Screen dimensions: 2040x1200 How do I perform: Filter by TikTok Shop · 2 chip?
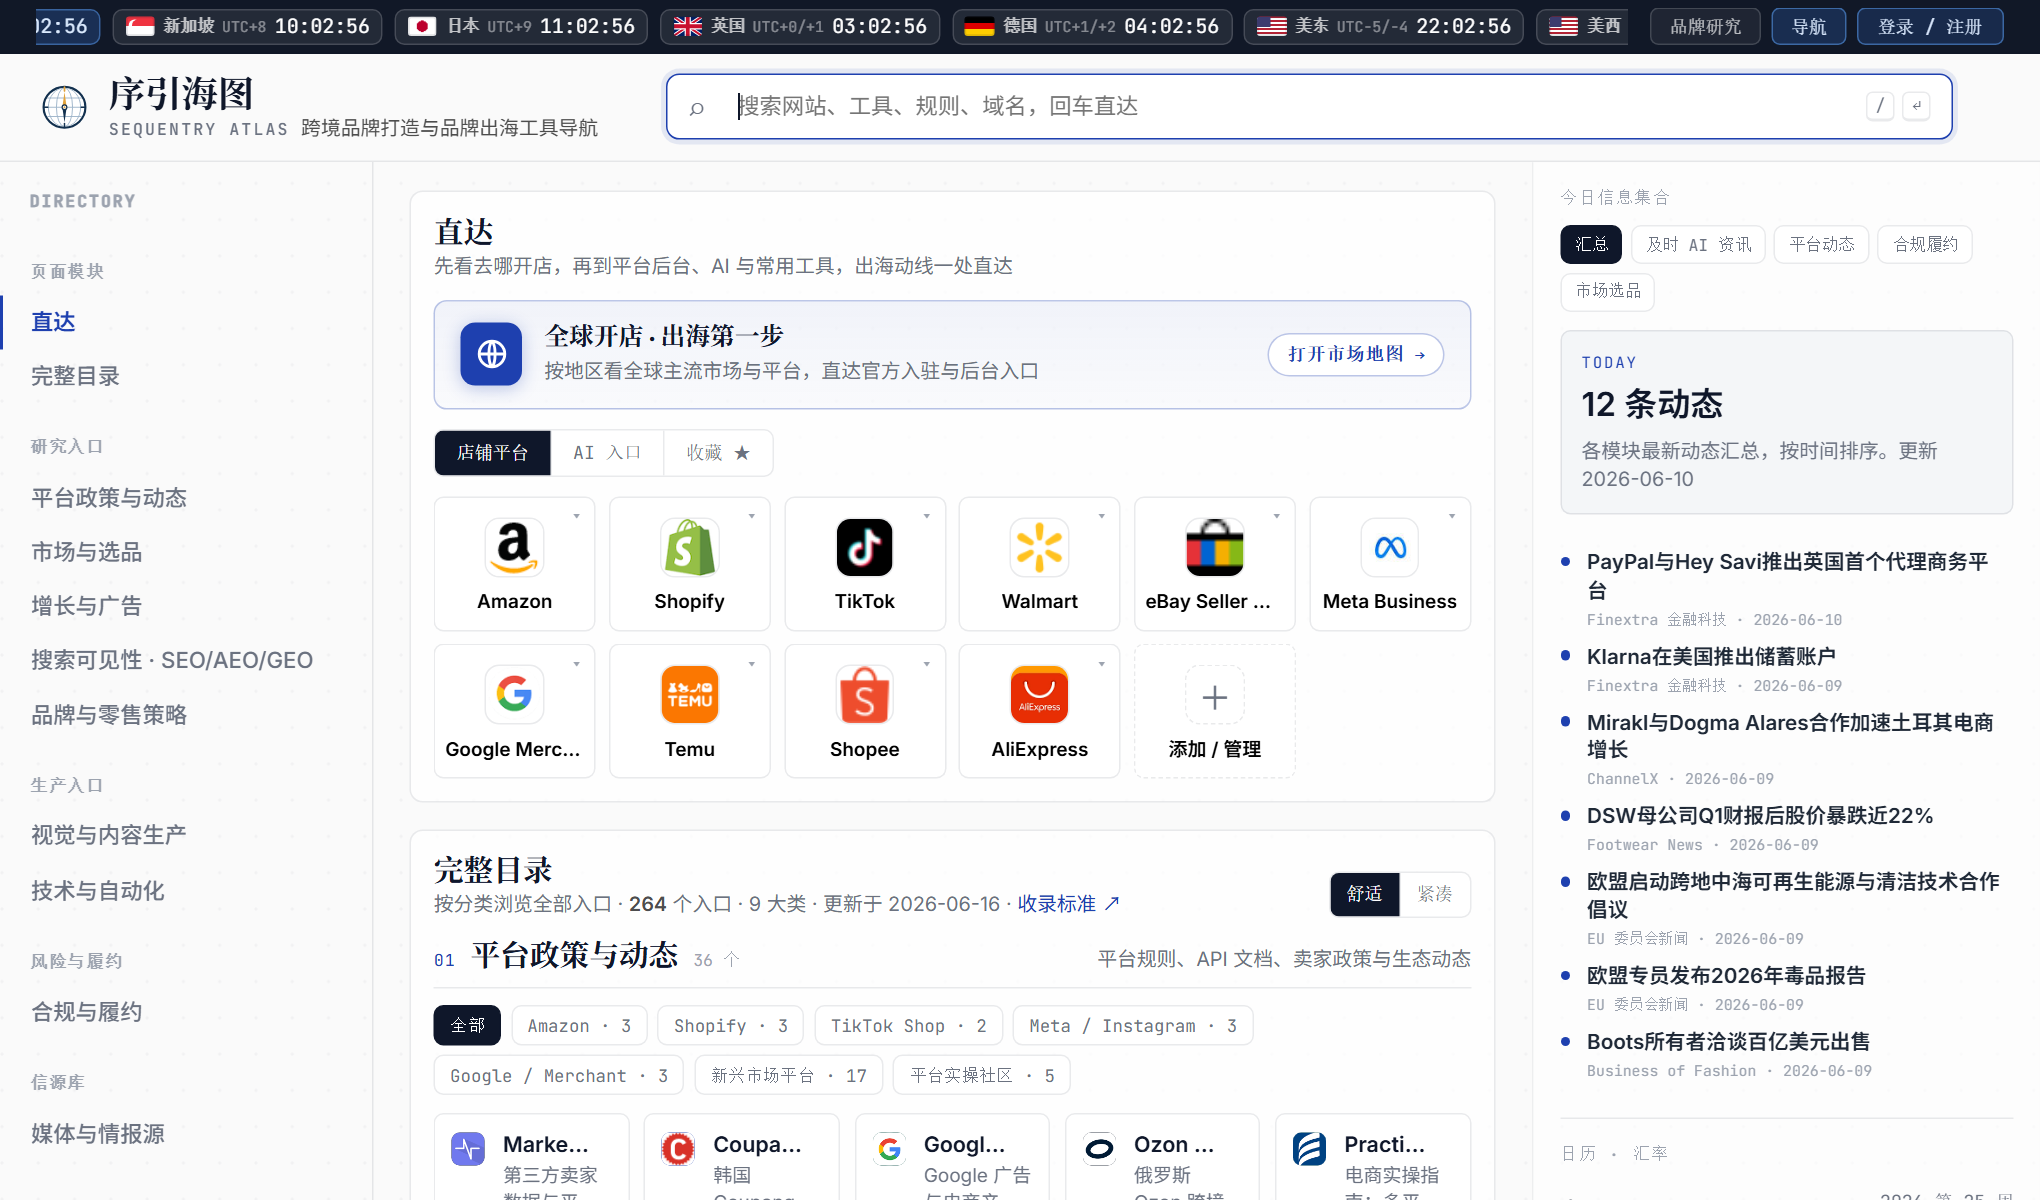(x=908, y=1025)
